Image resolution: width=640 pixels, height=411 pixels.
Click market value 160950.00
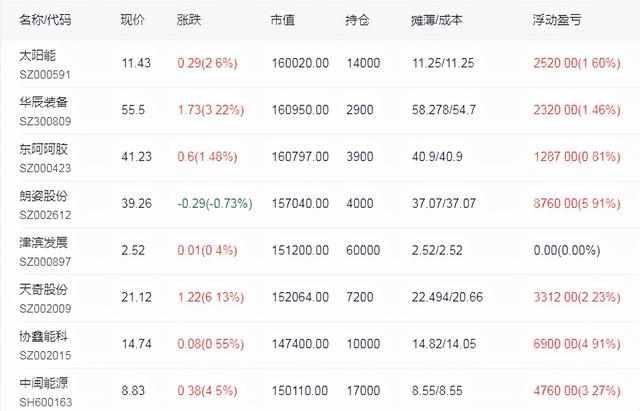tap(300, 110)
